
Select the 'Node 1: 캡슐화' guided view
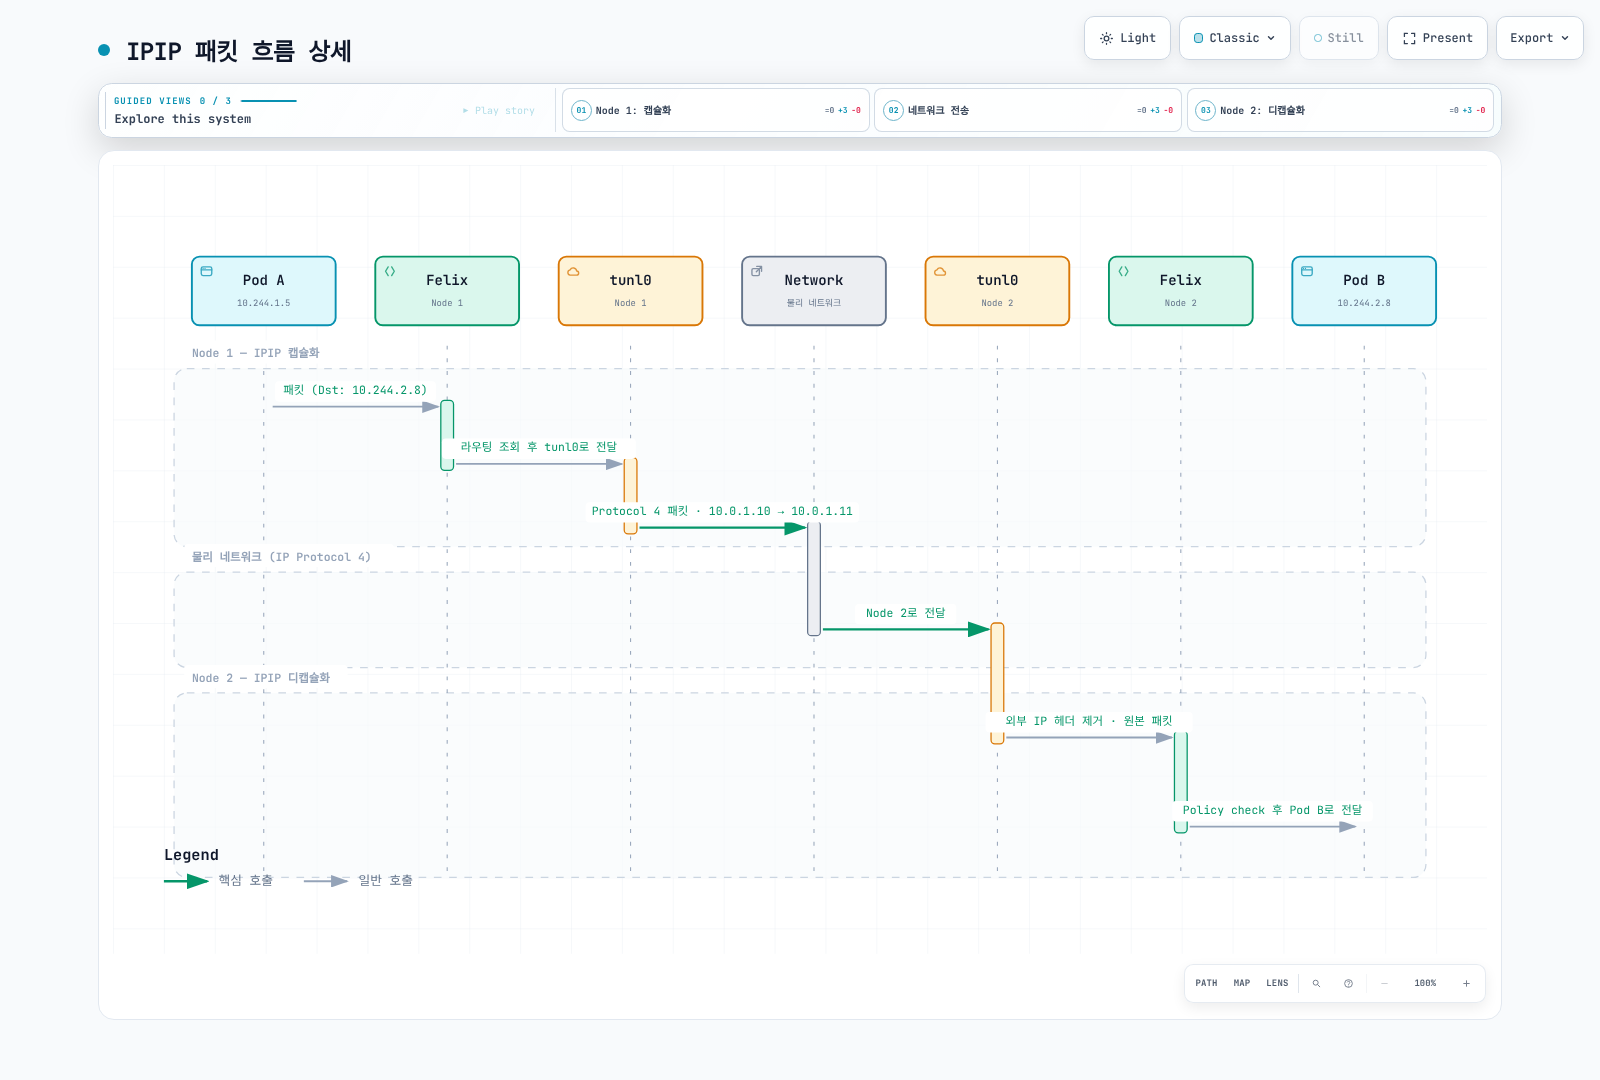coord(715,110)
